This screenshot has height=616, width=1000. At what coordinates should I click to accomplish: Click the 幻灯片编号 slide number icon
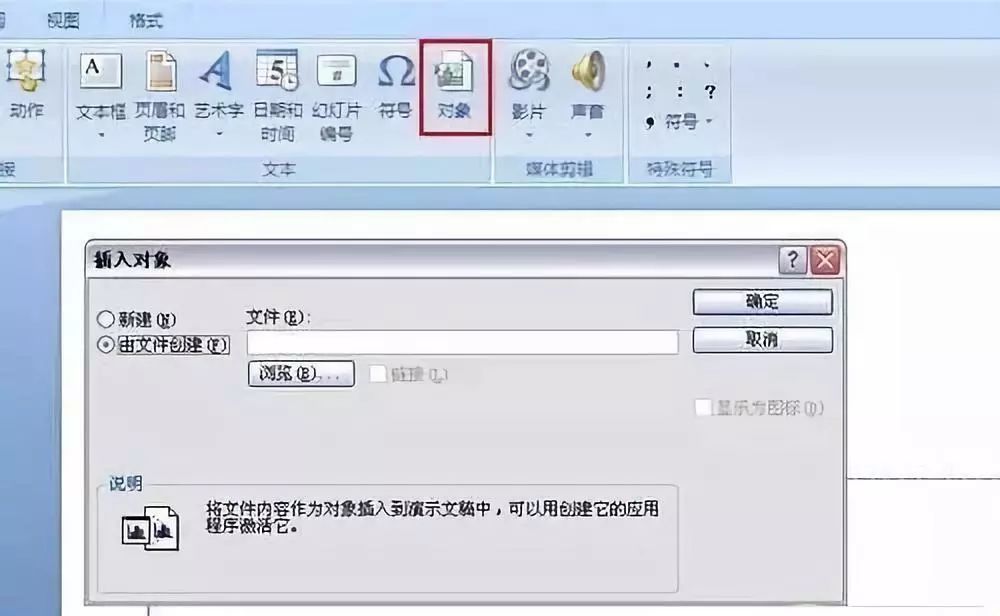[336, 71]
